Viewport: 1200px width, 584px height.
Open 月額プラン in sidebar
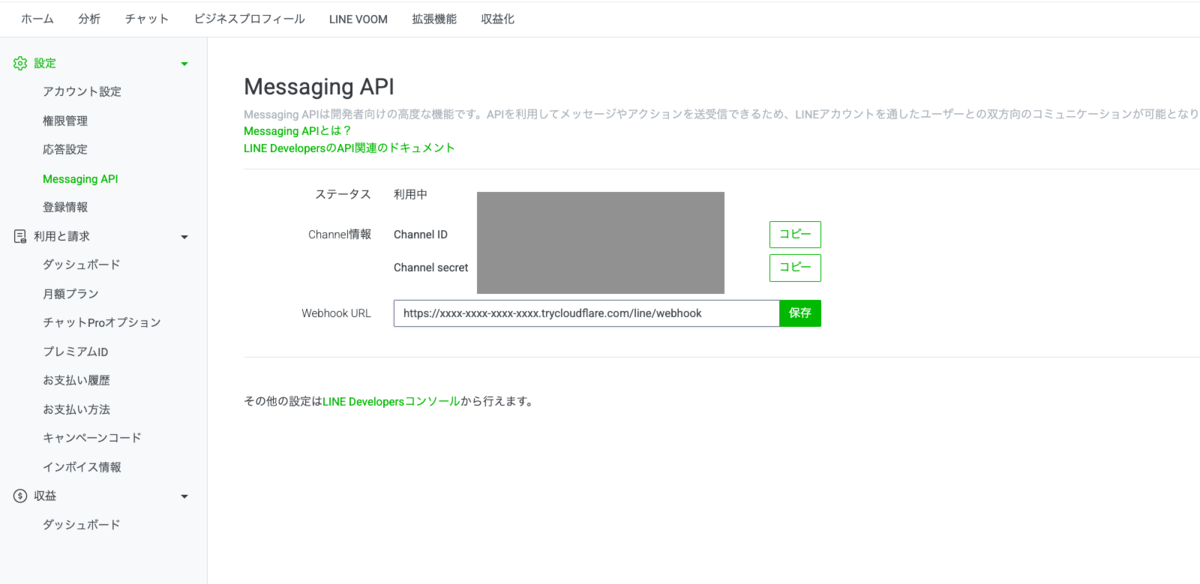click(x=70, y=294)
